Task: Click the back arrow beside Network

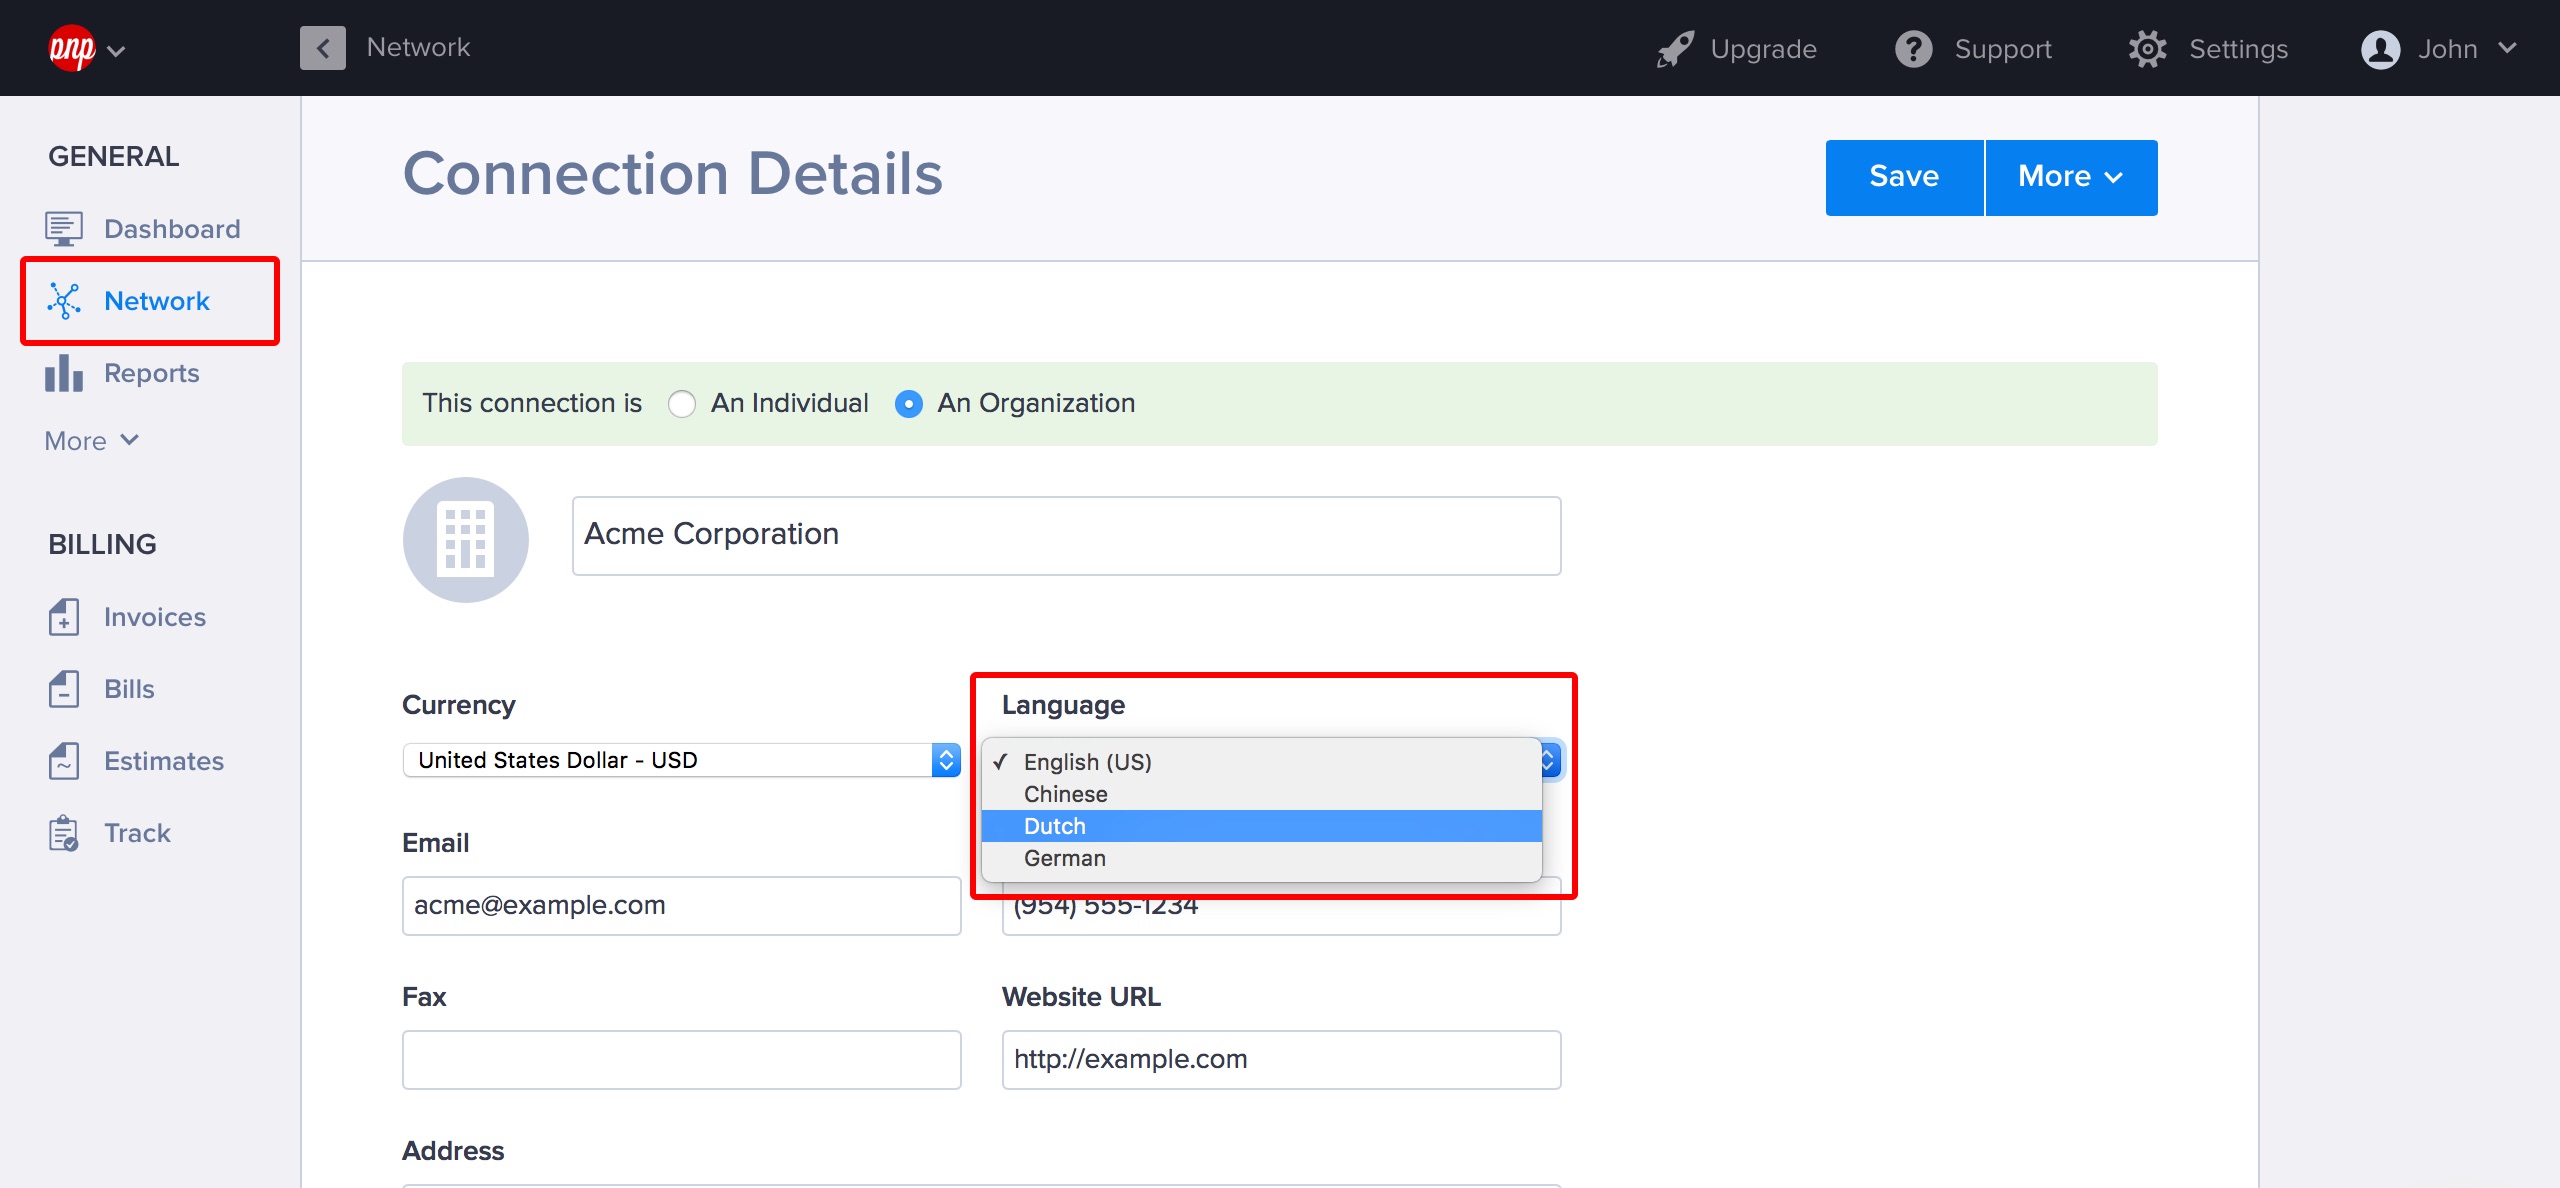Action: 323,48
